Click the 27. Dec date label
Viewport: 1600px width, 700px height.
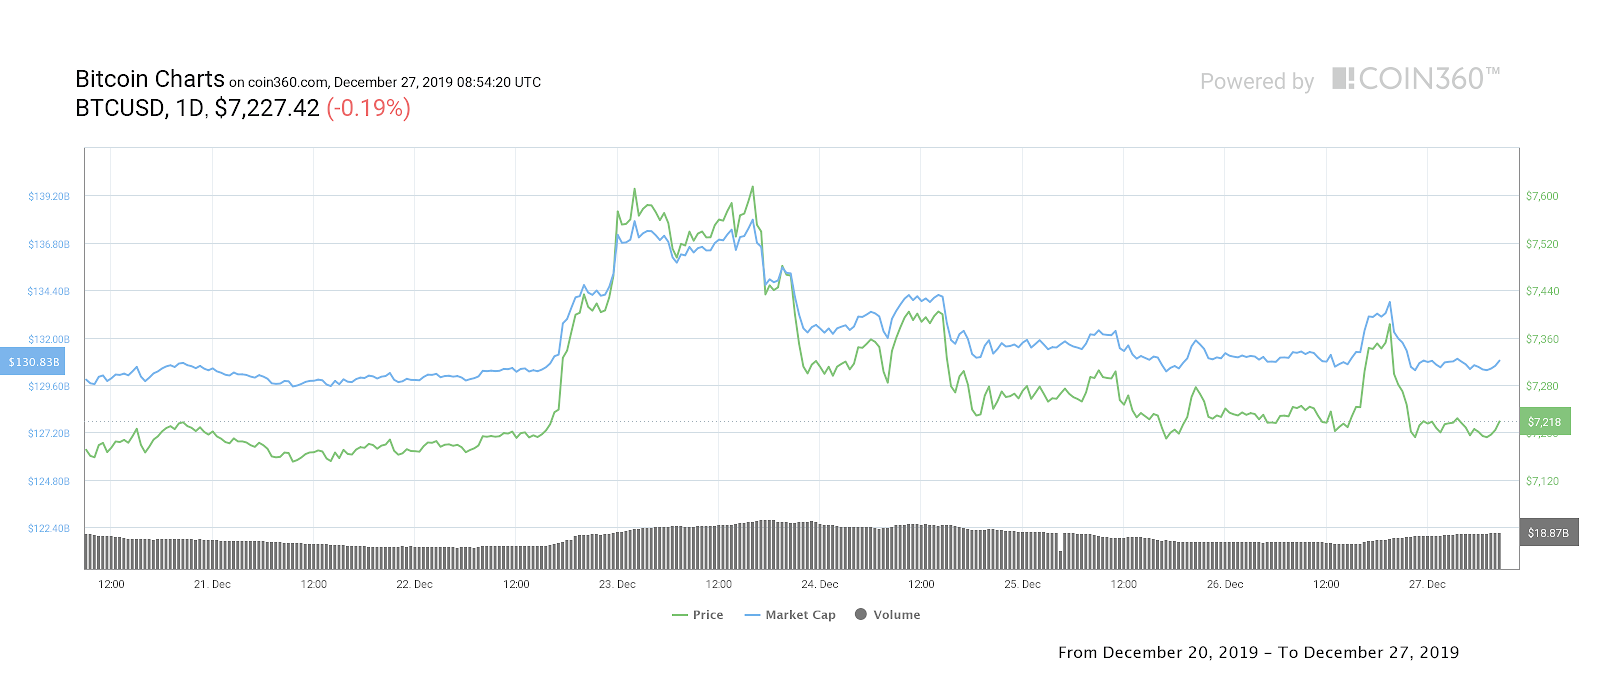[x=1427, y=584]
